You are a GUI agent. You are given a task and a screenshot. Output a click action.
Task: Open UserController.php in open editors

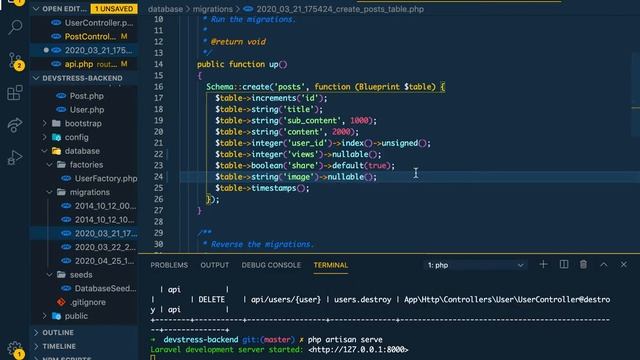tap(98, 23)
